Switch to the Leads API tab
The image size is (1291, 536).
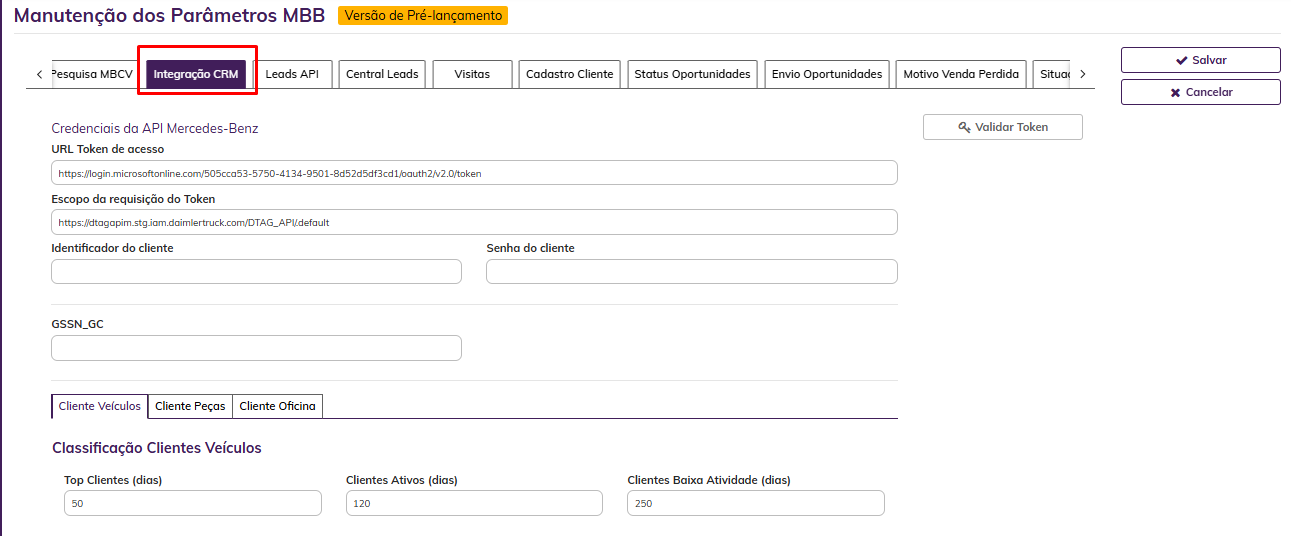pyautogui.click(x=292, y=74)
